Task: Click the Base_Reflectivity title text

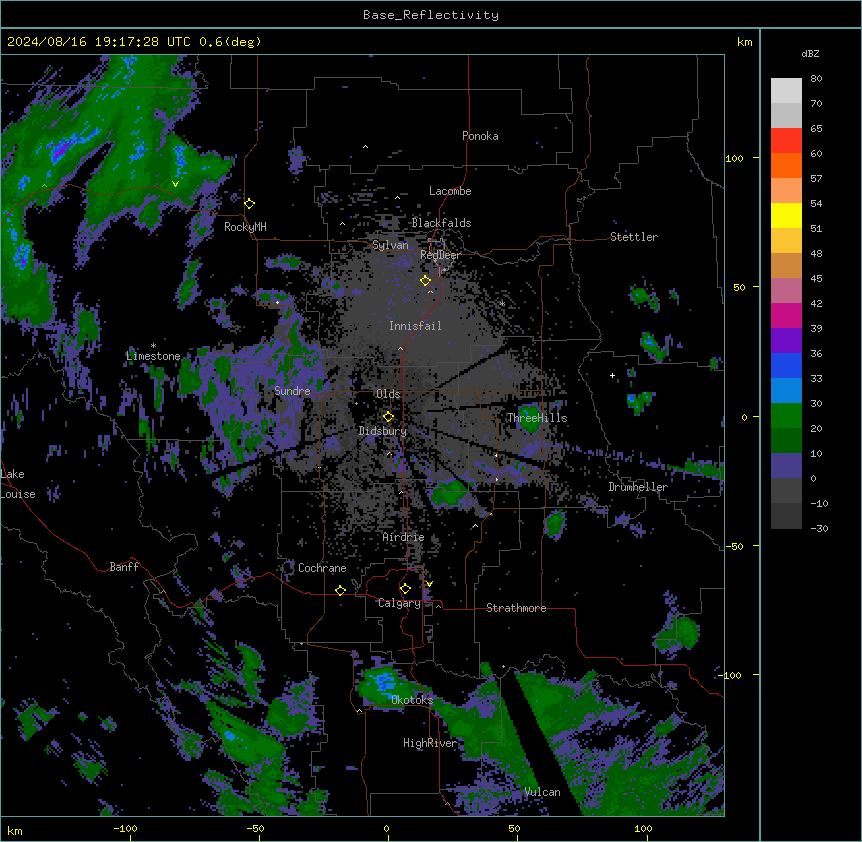Action: point(431,15)
